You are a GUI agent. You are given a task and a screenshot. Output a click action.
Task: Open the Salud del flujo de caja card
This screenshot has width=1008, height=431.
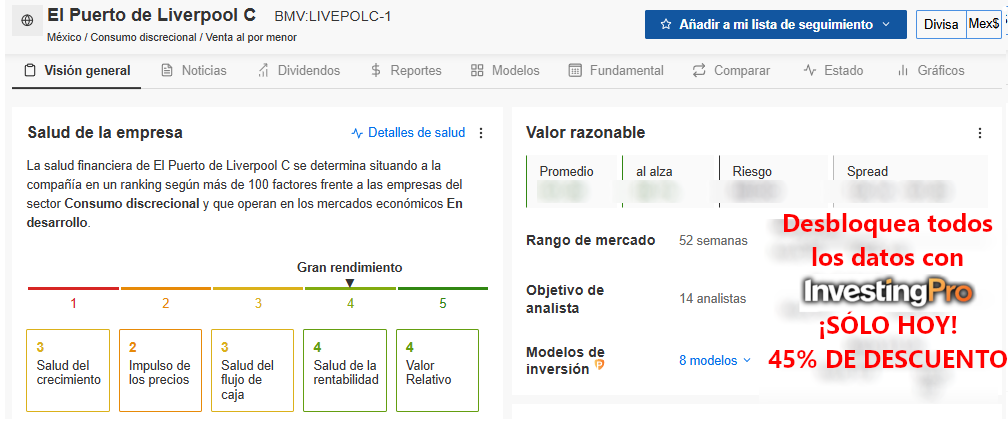253,371
